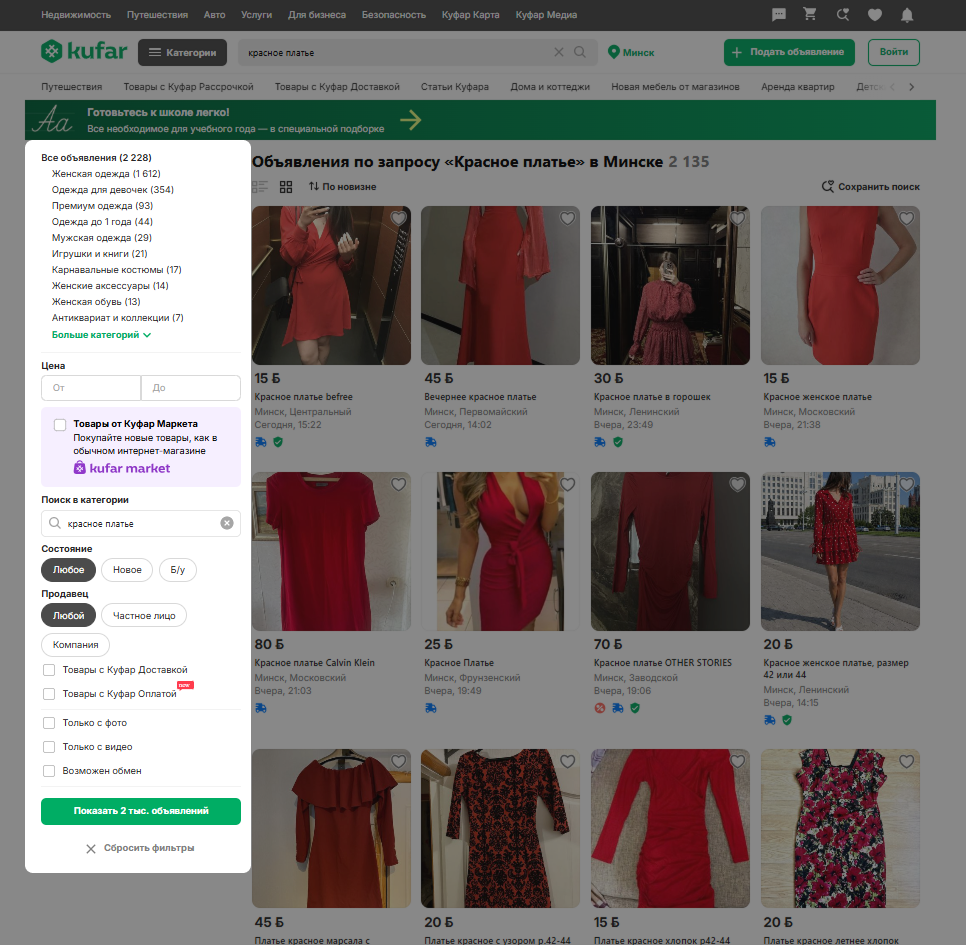Click the green banner arrow

point(411,120)
